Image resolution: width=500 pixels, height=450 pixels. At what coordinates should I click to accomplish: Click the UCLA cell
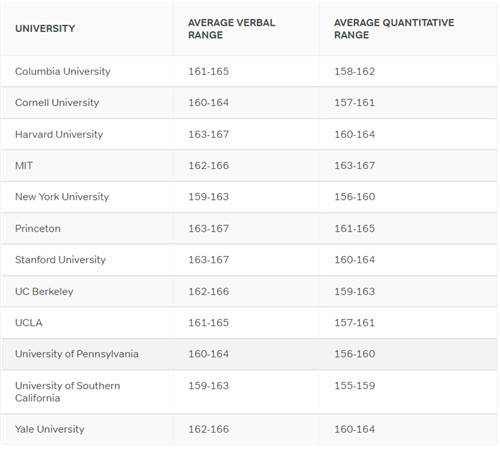click(x=29, y=323)
